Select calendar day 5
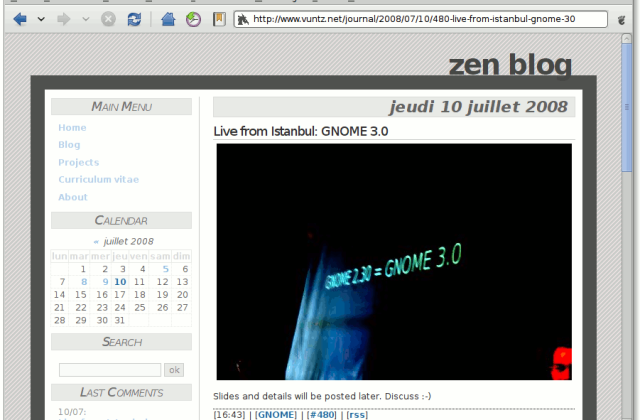Screen dimensions: 640x420 click(x=165, y=269)
